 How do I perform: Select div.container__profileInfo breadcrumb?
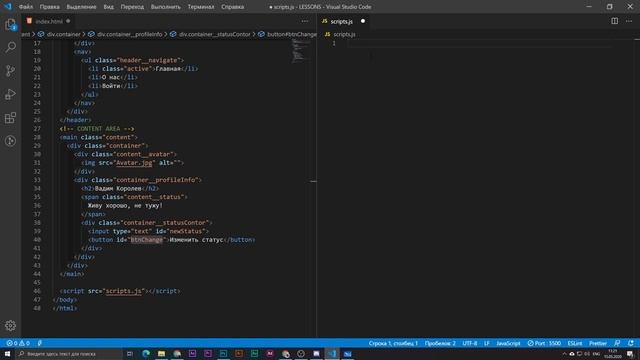[x=129, y=35]
